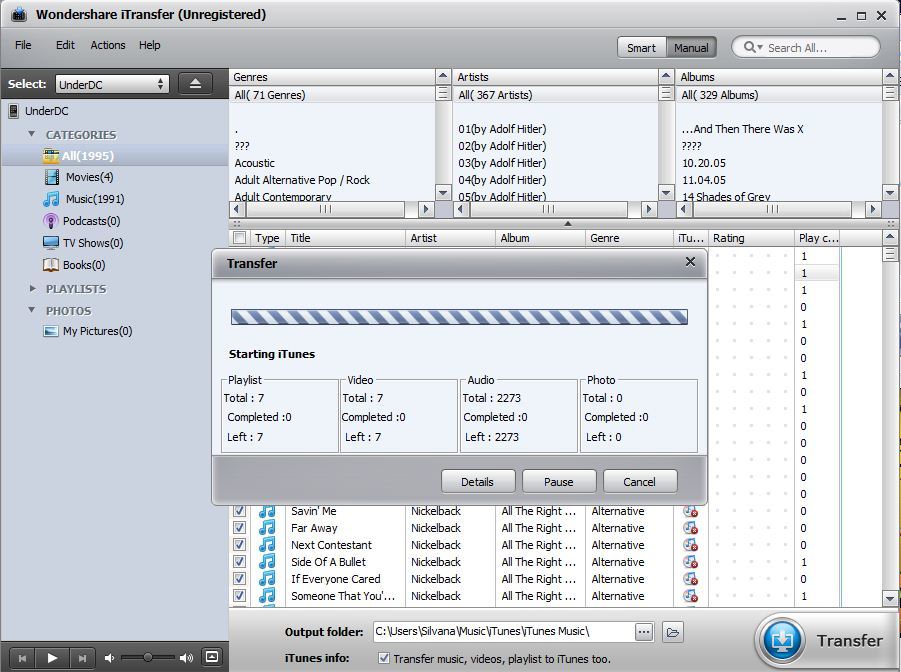
Task: Open the Select device dropdown UnderDC
Action: 112,85
